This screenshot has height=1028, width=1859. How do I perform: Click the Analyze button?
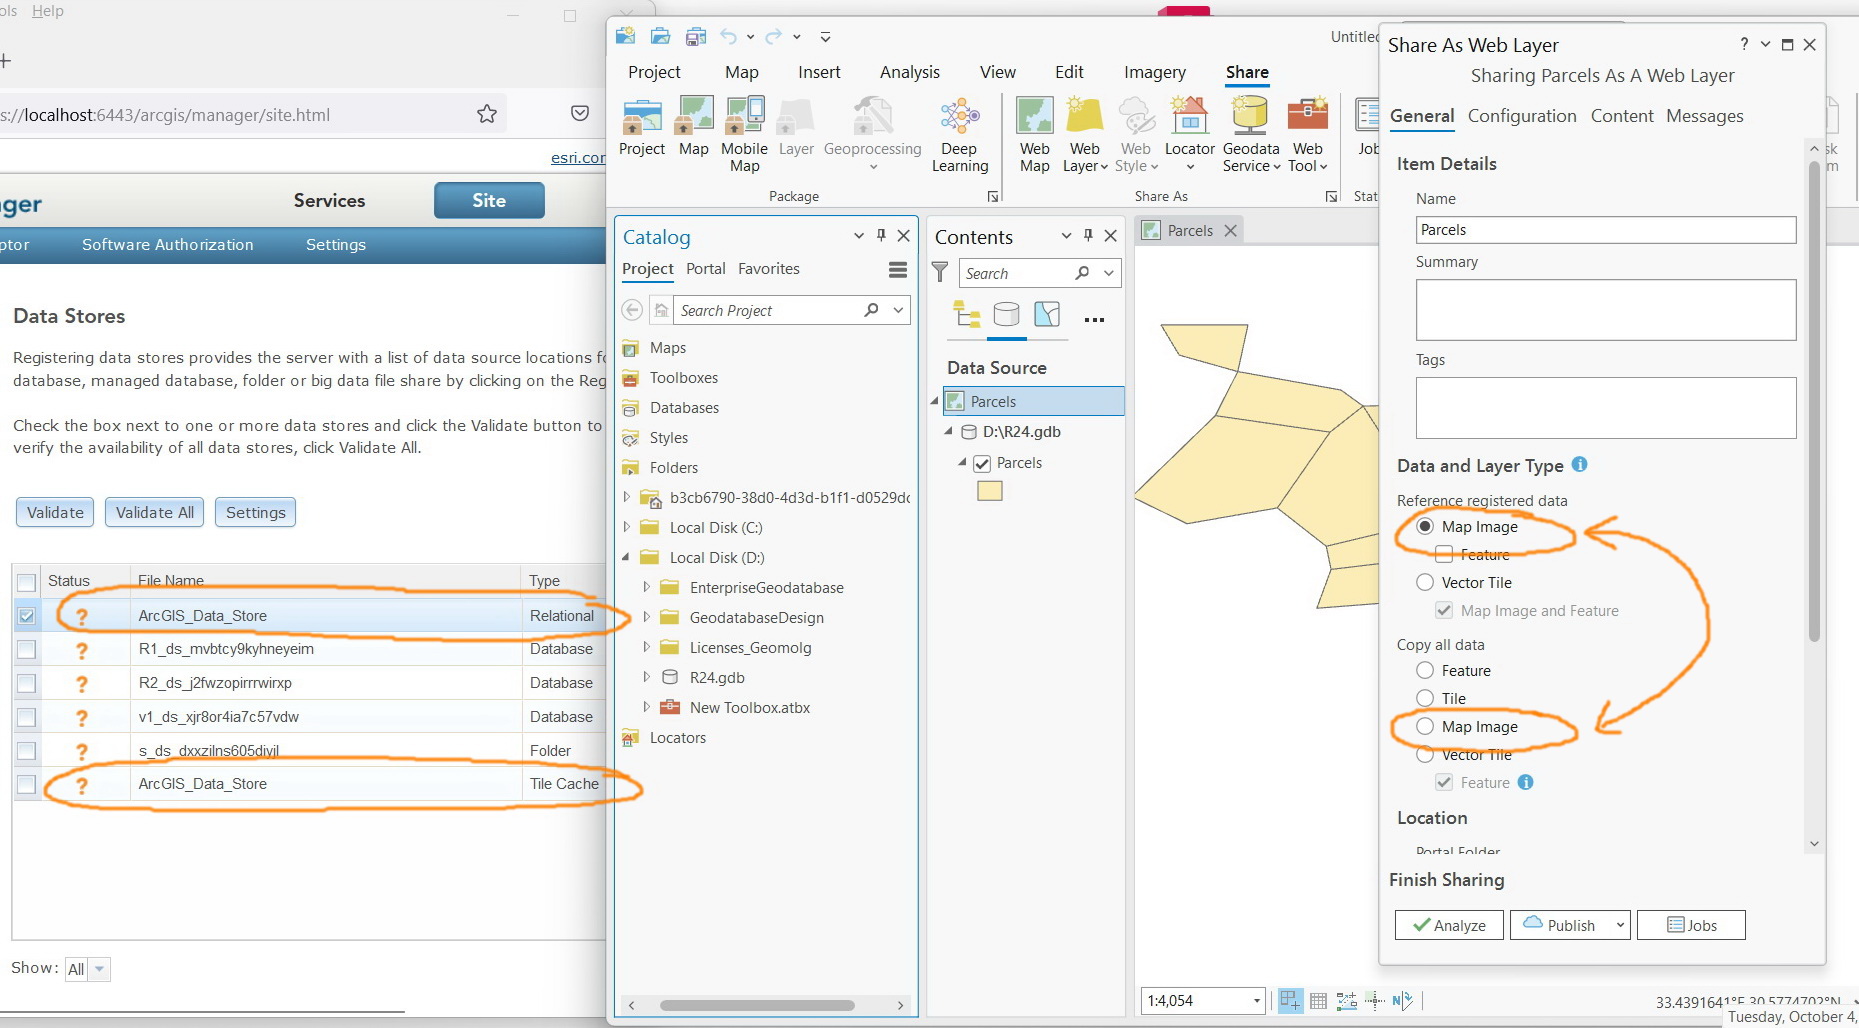1448,924
